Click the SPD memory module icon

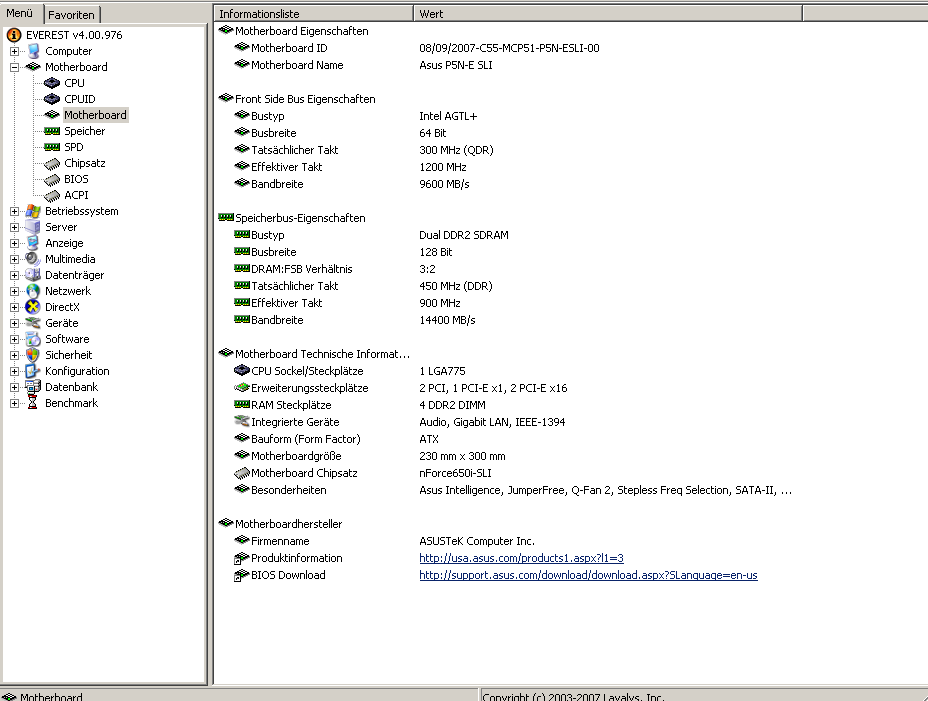tap(52, 147)
